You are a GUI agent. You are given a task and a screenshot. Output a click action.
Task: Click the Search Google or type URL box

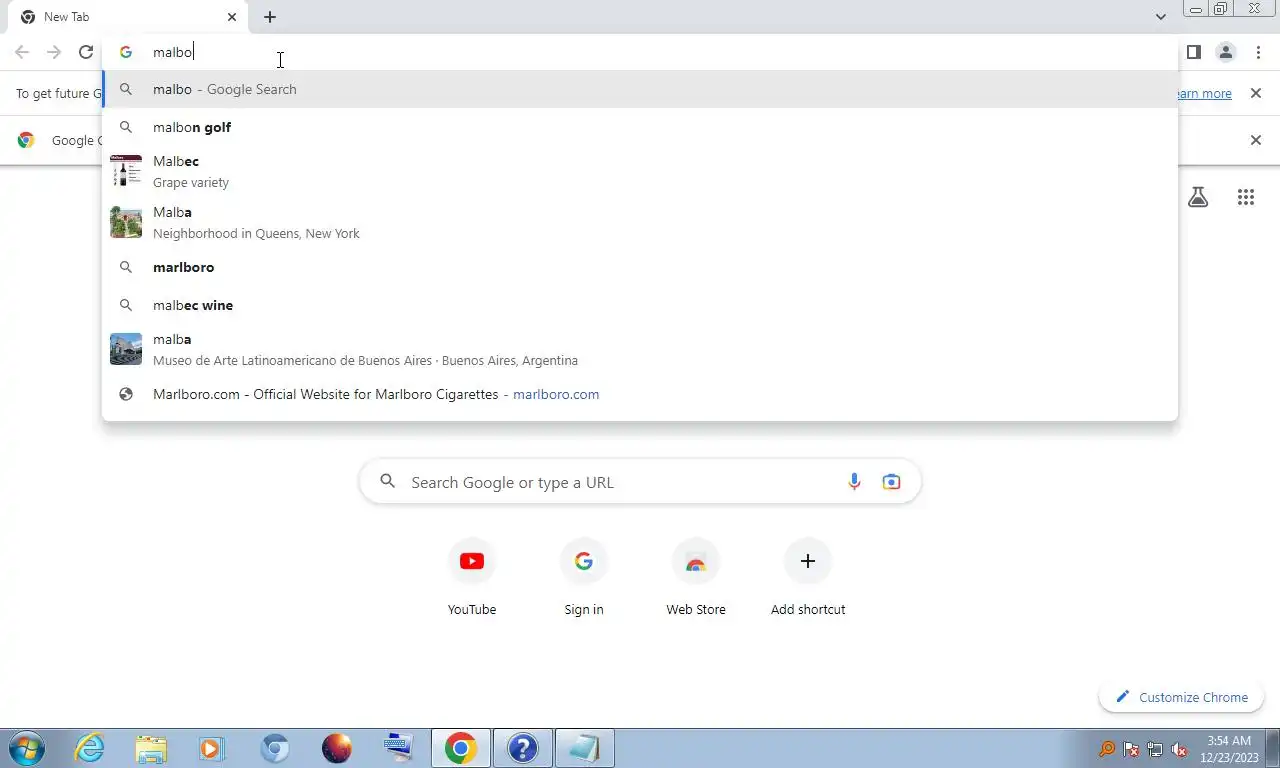[x=640, y=482]
